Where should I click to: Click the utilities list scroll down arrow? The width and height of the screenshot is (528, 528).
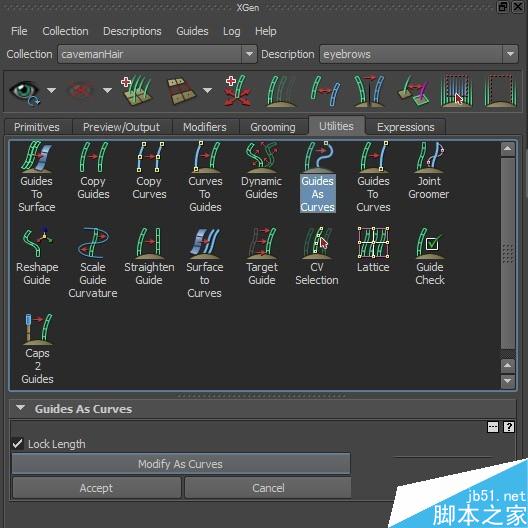[508, 381]
